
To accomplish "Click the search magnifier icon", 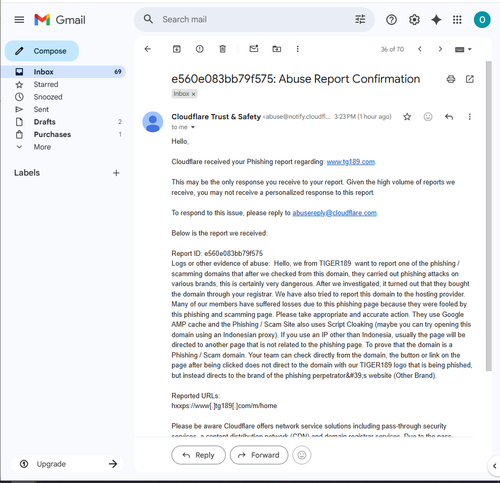I will [x=148, y=19].
